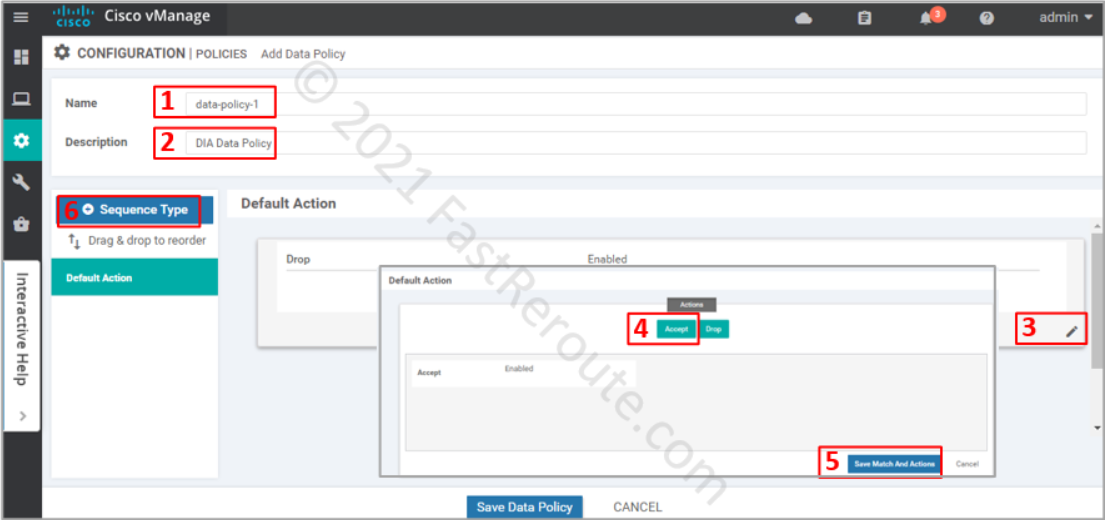Click the Sequence Type add button
This screenshot has height=520, width=1105.
(135, 210)
